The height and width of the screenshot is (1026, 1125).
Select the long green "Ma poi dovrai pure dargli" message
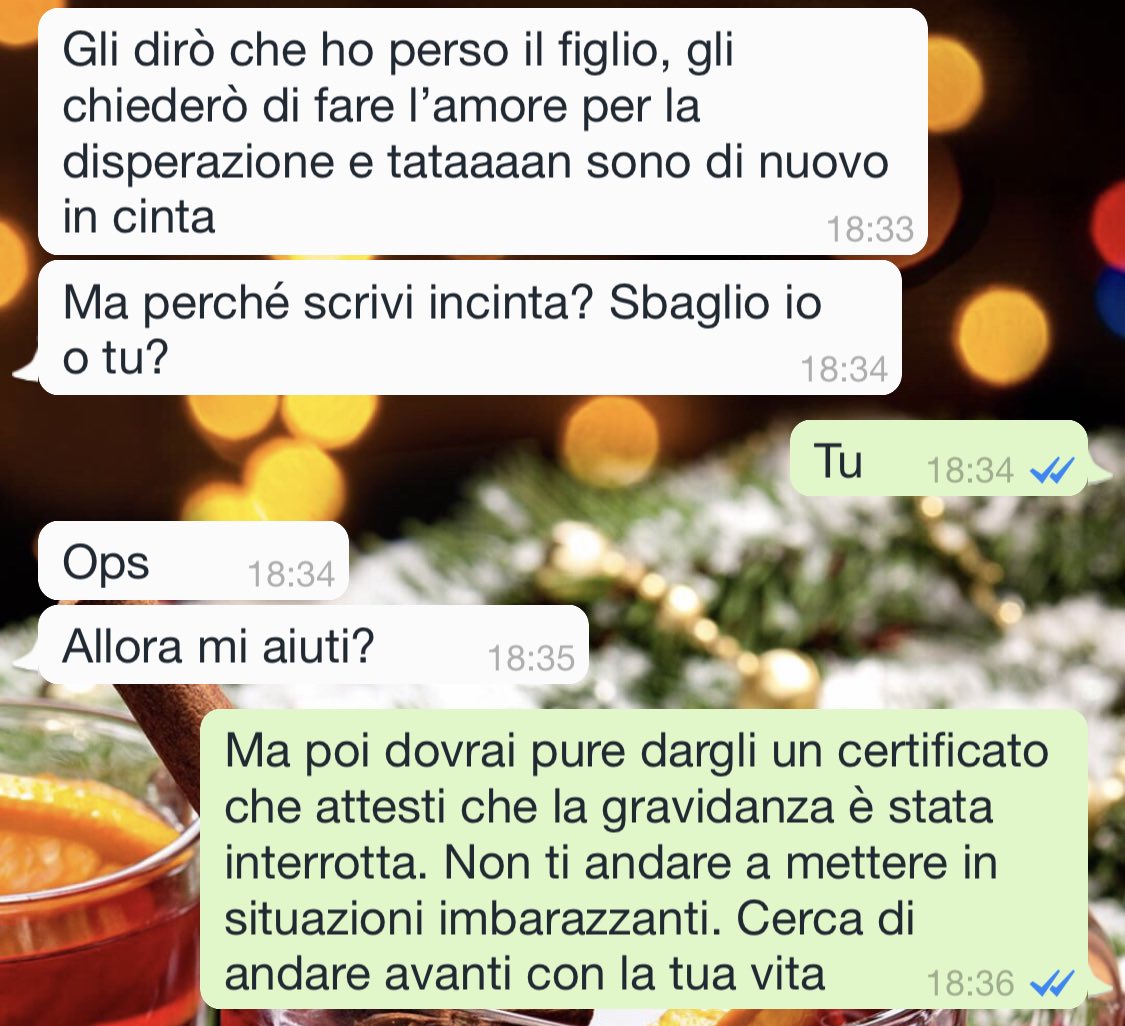tap(644, 860)
